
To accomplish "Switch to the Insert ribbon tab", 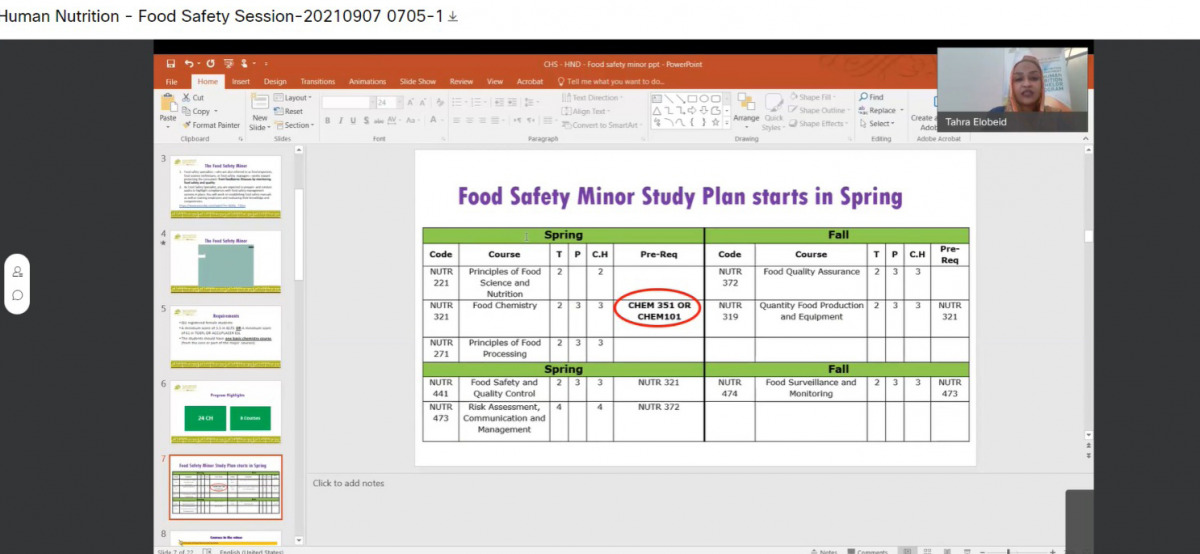I will point(241,82).
